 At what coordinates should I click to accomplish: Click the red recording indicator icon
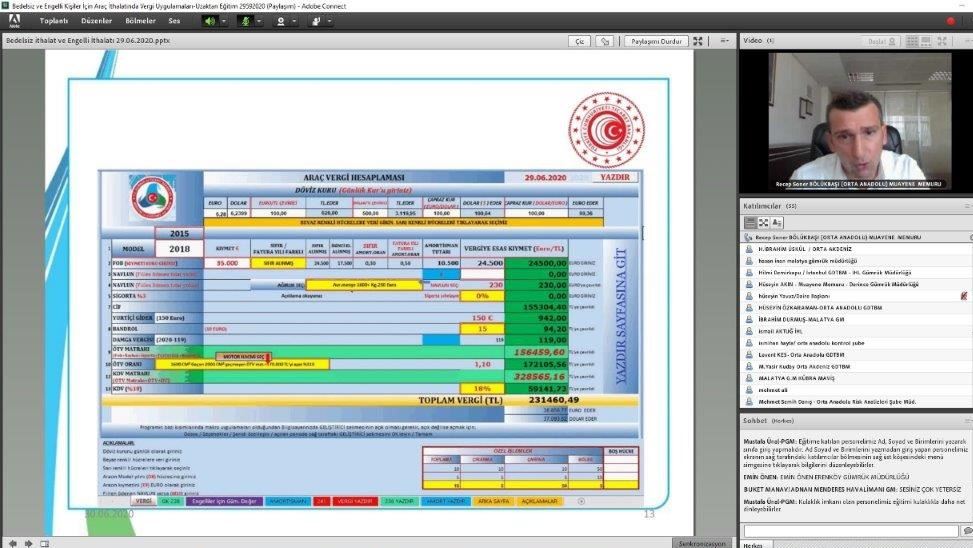tap(949, 20)
